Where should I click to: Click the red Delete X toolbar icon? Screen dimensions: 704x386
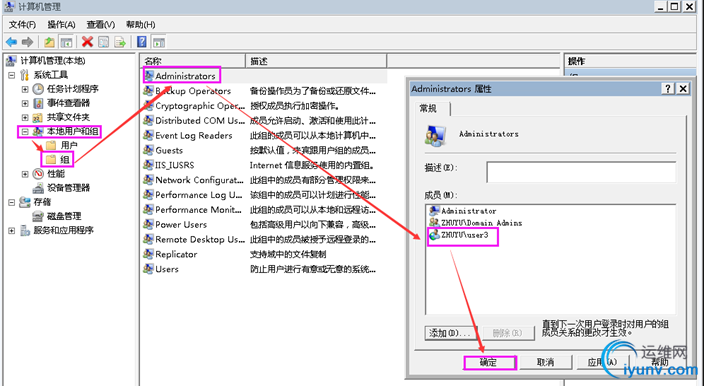[87, 42]
